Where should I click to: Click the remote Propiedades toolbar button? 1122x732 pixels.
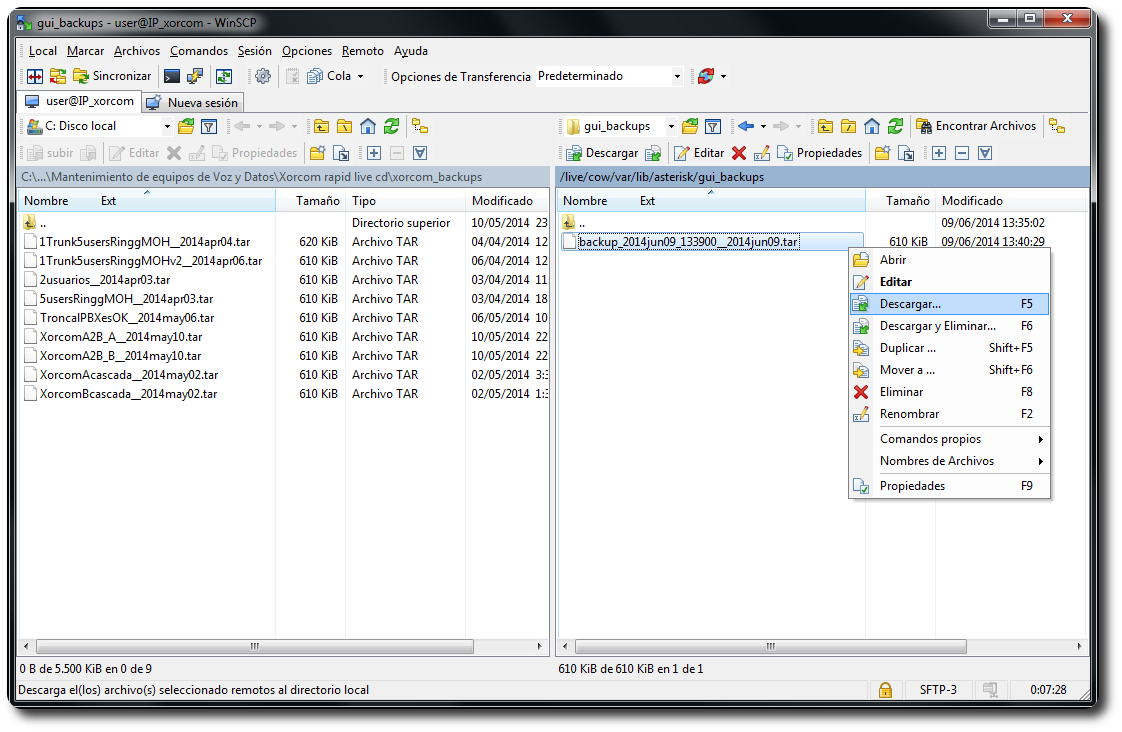coord(820,153)
